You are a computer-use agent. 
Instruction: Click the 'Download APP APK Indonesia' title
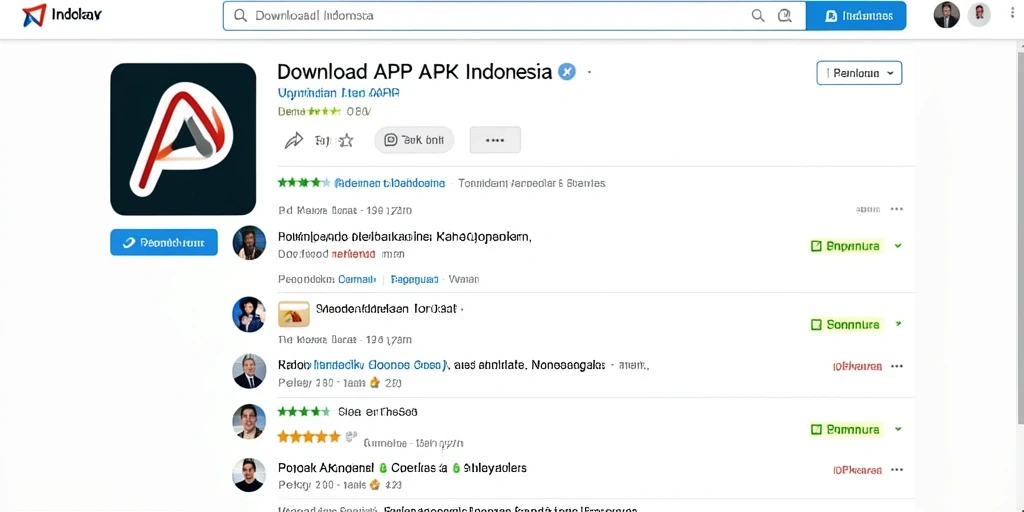415,72
